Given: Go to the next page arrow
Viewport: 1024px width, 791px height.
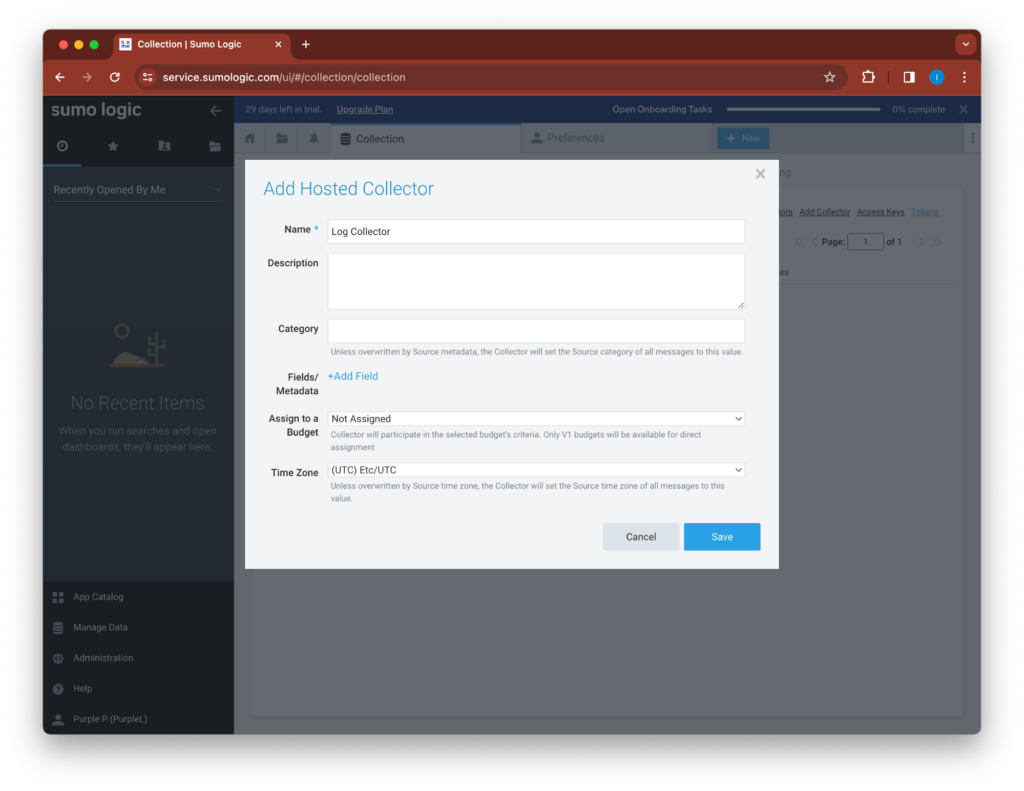Looking at the screenshot, I should coord(921,242).
